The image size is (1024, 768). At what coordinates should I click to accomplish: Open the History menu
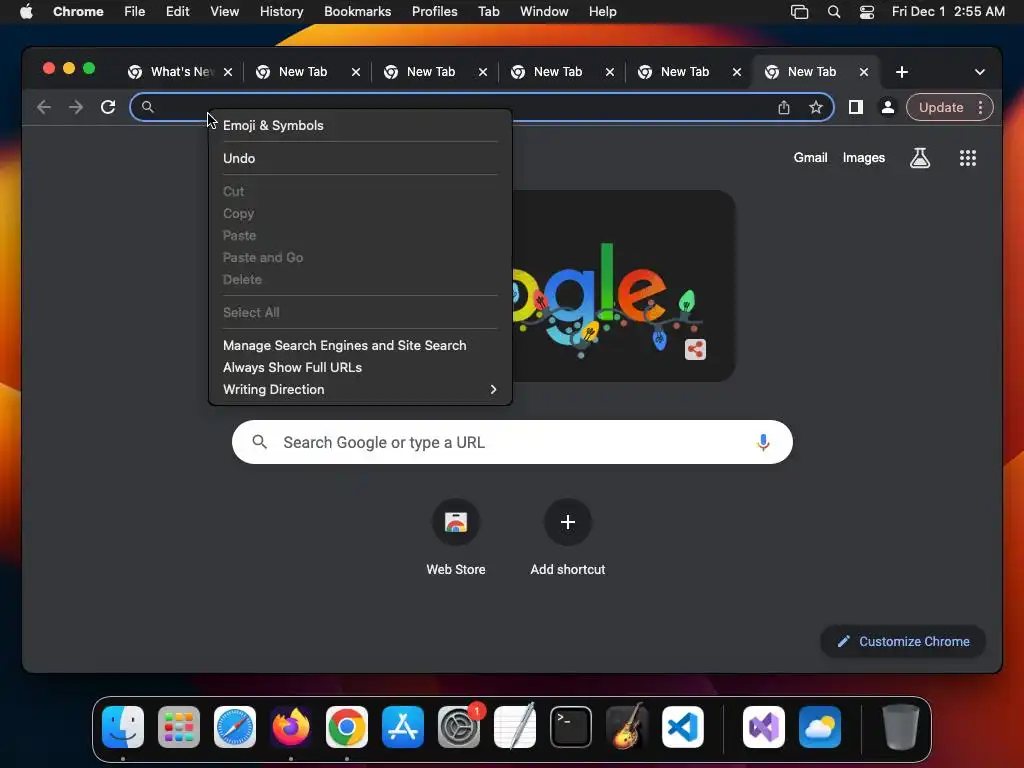coord(281,12)
